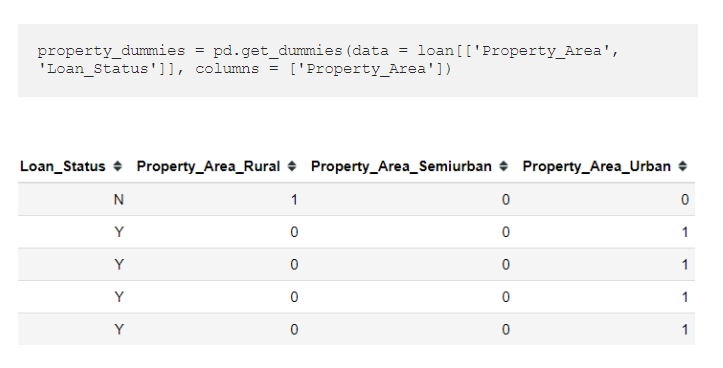This screenshot has width=723, height=368.
Task: Click the Loan_Status column header
Action: click(63, 166)
